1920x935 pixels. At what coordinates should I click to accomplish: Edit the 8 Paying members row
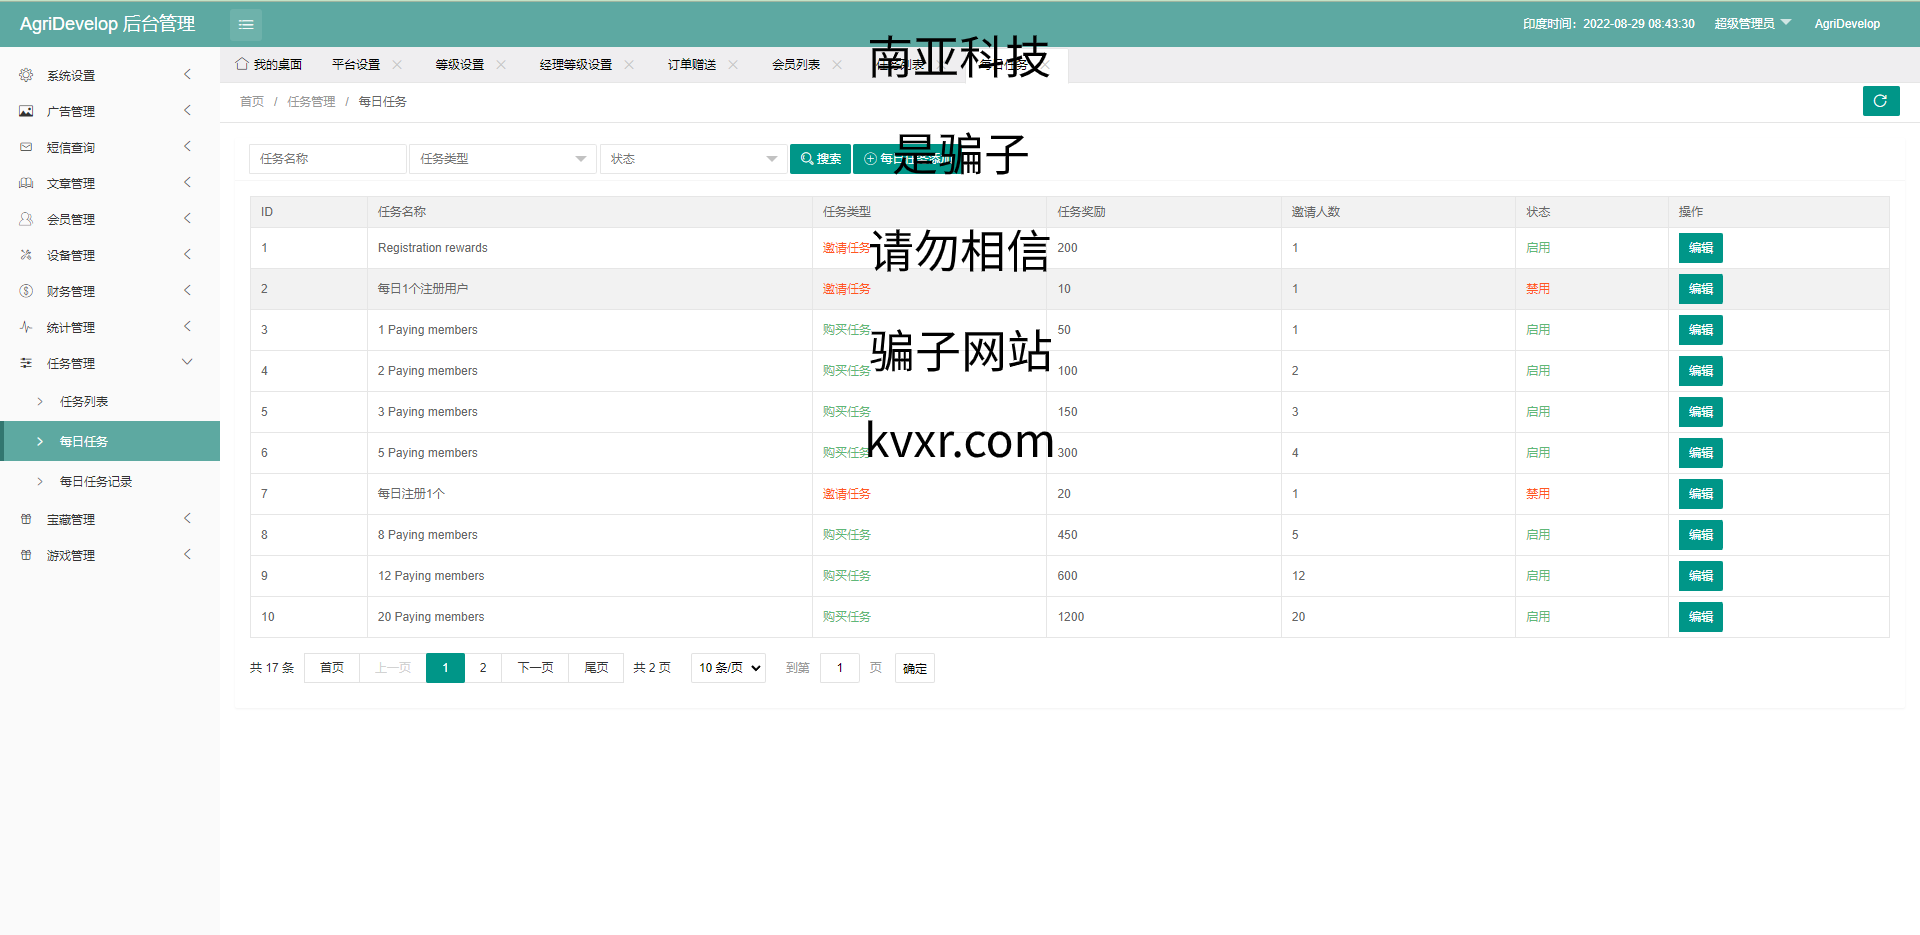coord(1700,535)
